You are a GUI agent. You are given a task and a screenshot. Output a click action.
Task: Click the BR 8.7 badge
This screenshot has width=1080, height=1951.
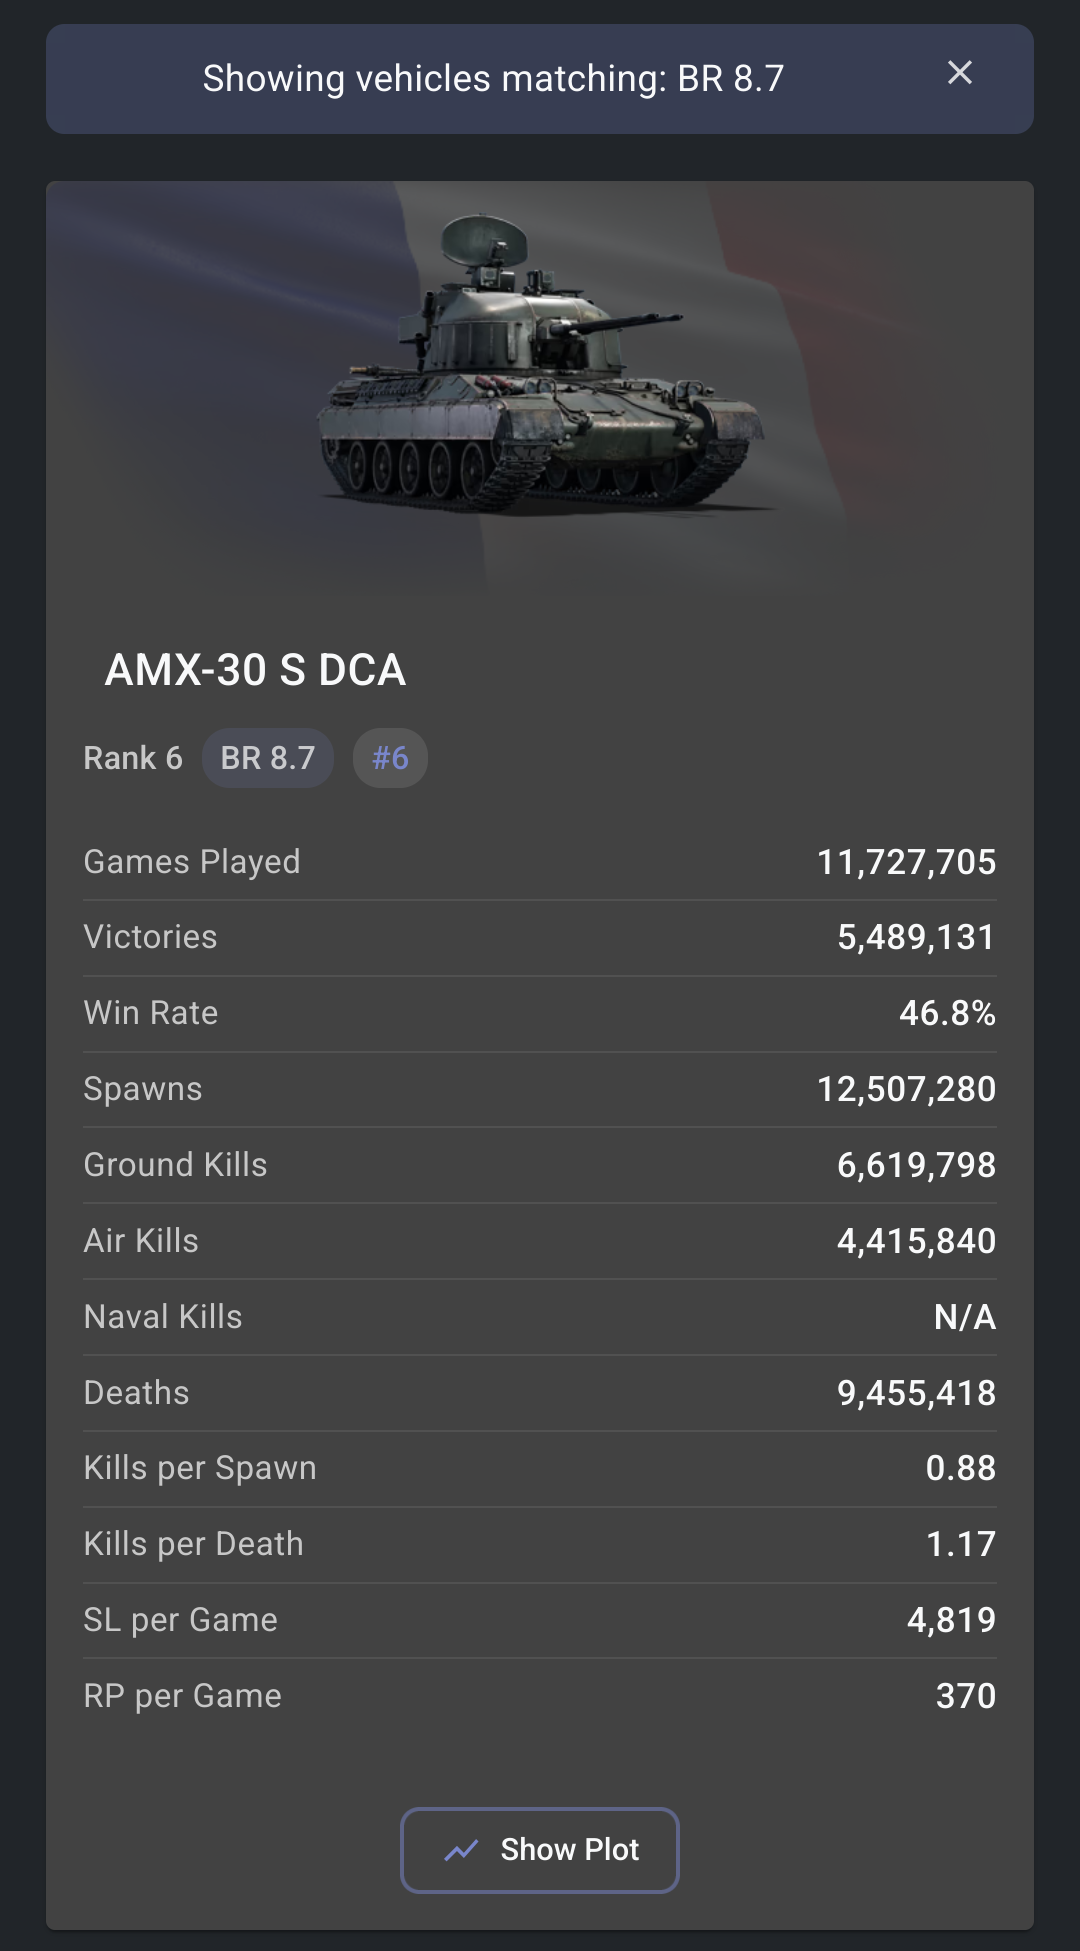[x=268, y=758]
